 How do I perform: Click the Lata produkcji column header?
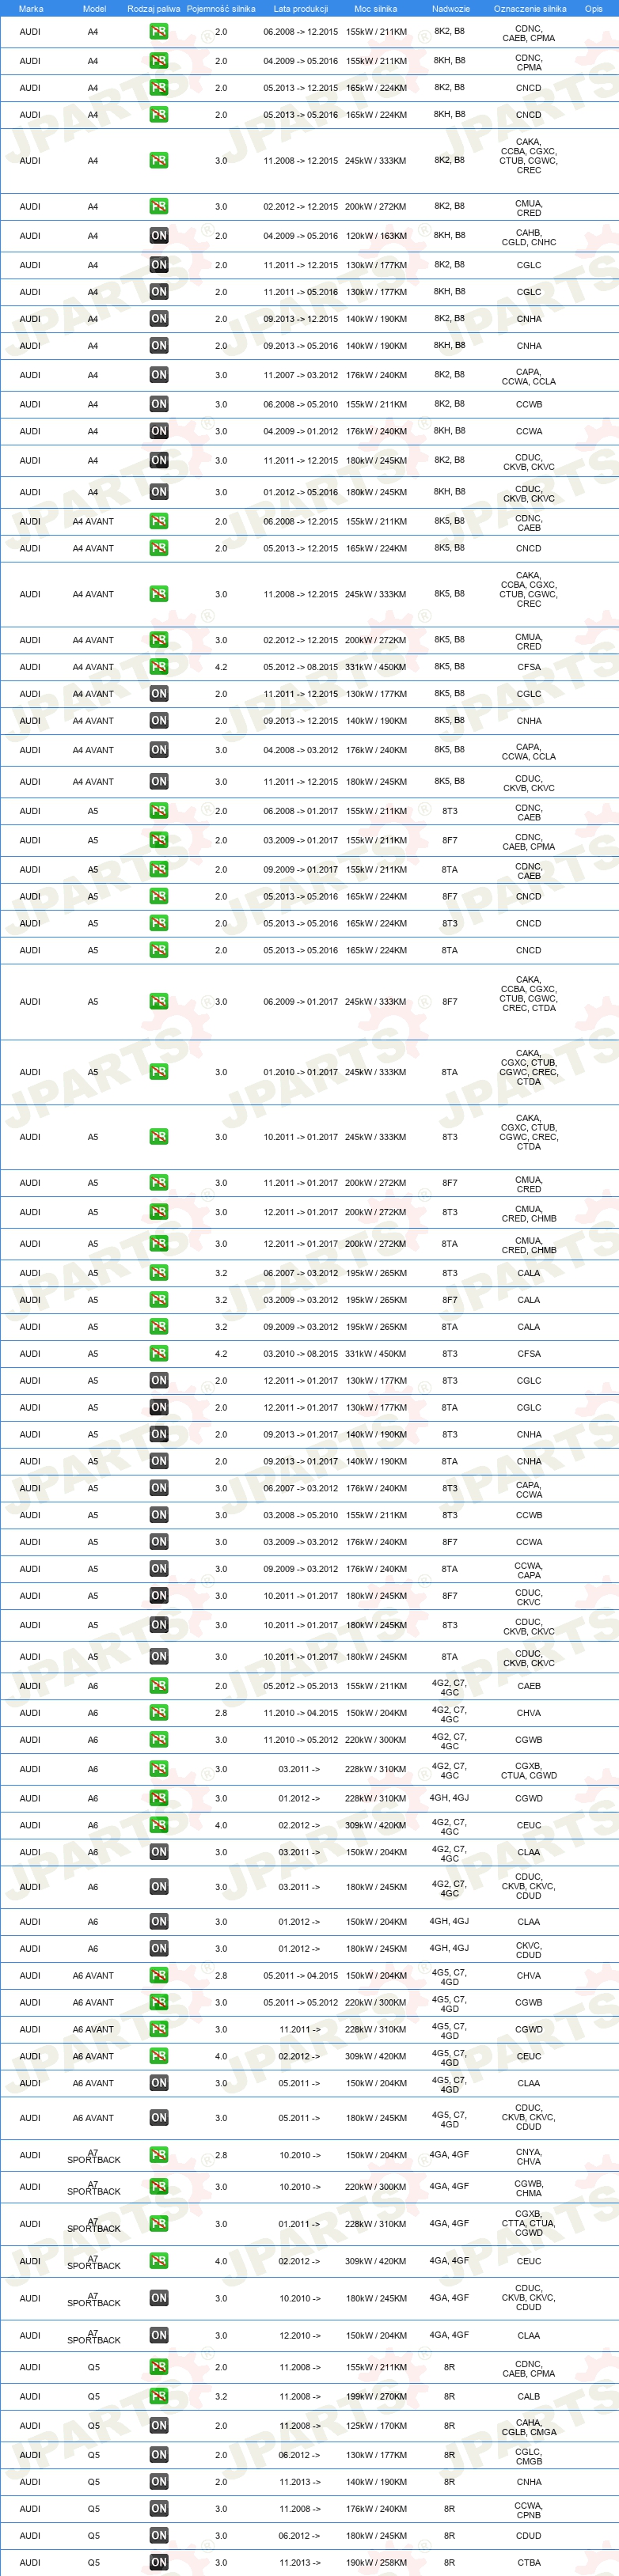point(301,8)
